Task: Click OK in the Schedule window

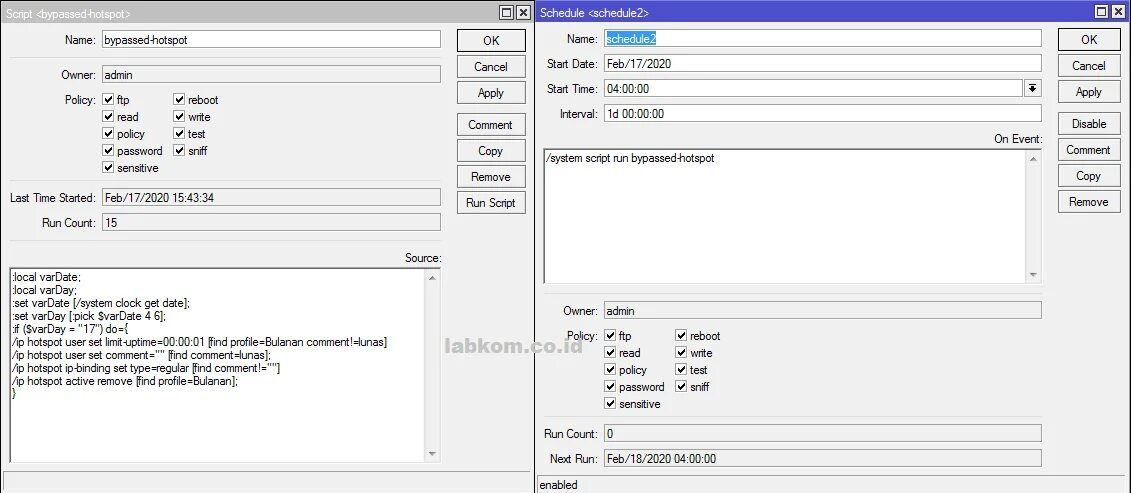Action: click(1089, 40)
